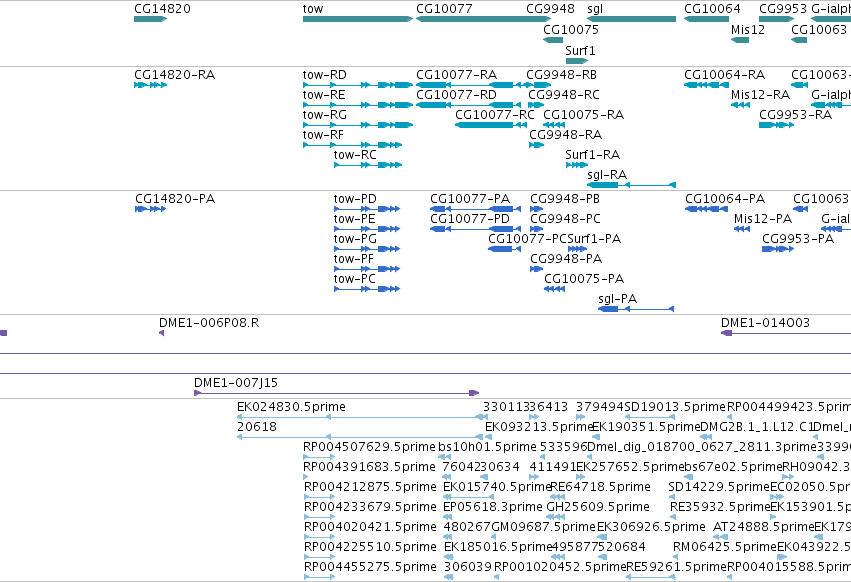
Task: Select the CG10064 gene glyph
Action: [x=706, y=19]
